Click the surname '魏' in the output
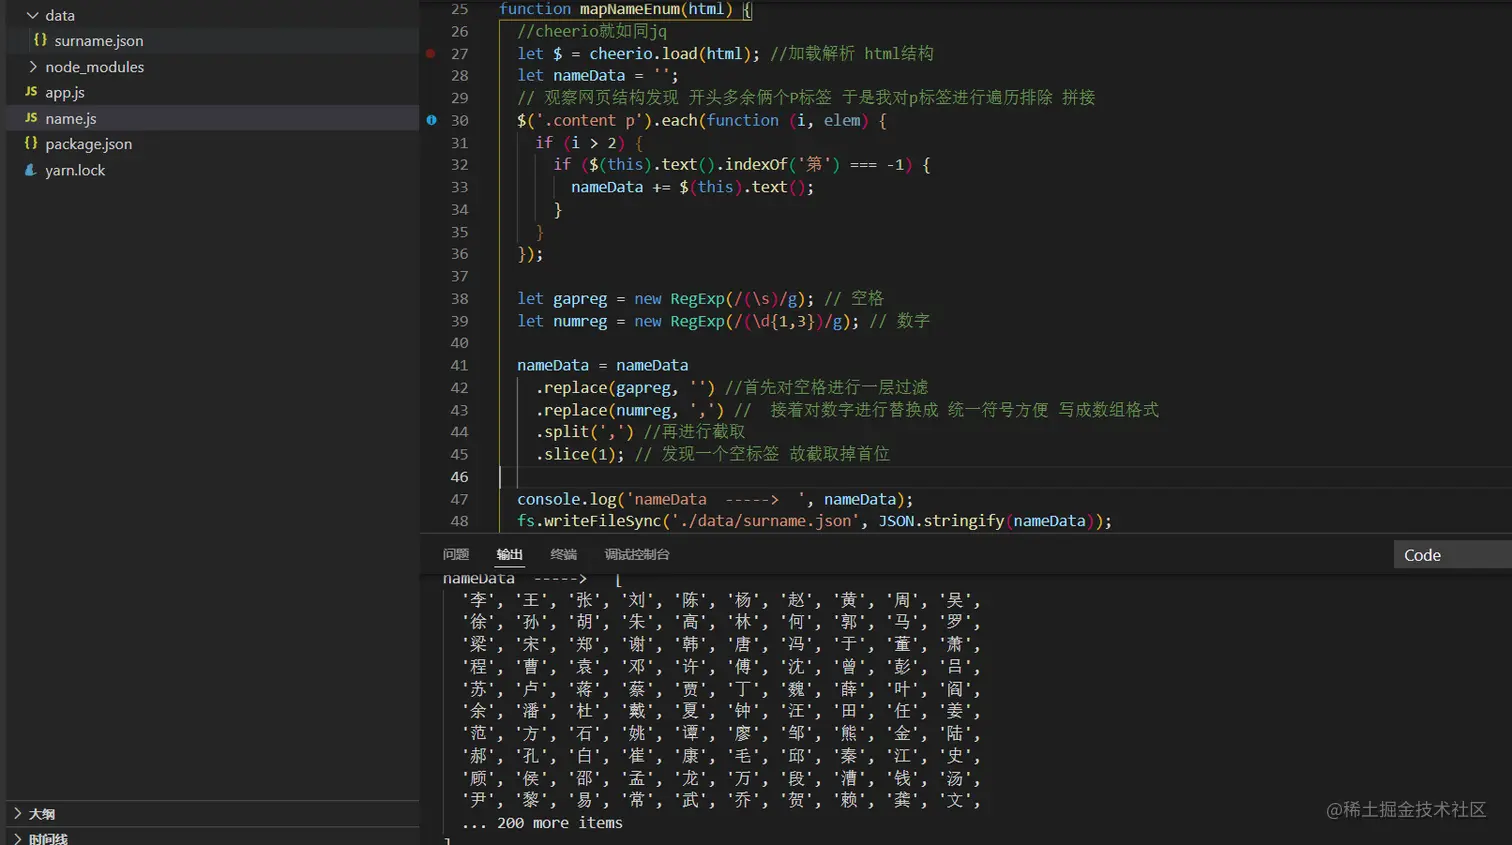This screenshot has height=845, width=1512. pyautogui.click(x=796, y=689)
